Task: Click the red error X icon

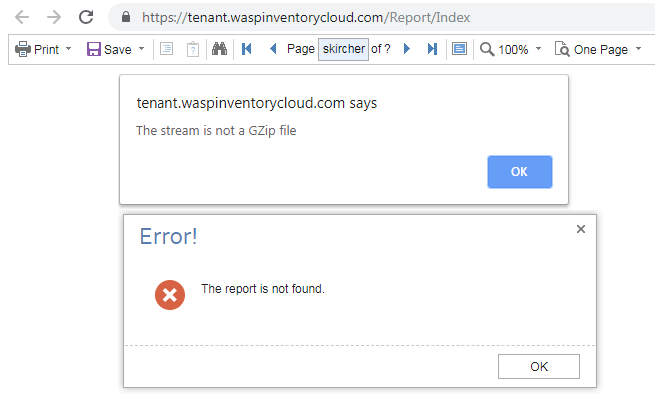Action: pos(170,295)
